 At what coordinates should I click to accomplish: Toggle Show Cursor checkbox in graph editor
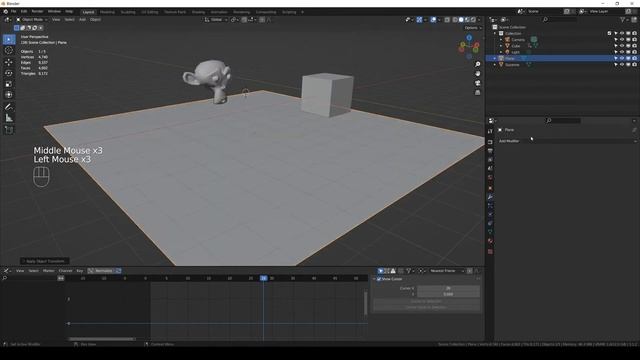point(379,279)
